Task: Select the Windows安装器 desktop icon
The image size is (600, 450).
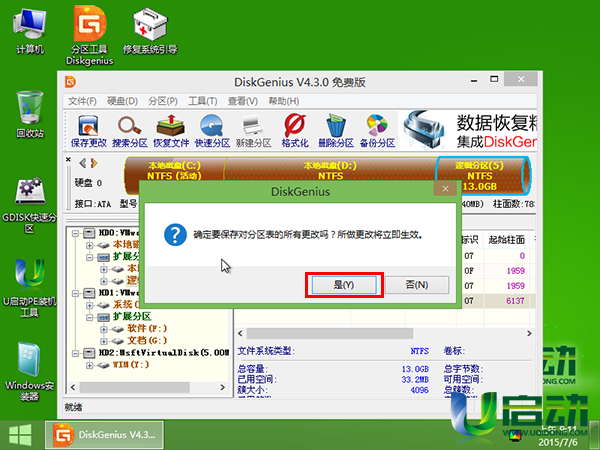Action: click(x=29, y=372)
